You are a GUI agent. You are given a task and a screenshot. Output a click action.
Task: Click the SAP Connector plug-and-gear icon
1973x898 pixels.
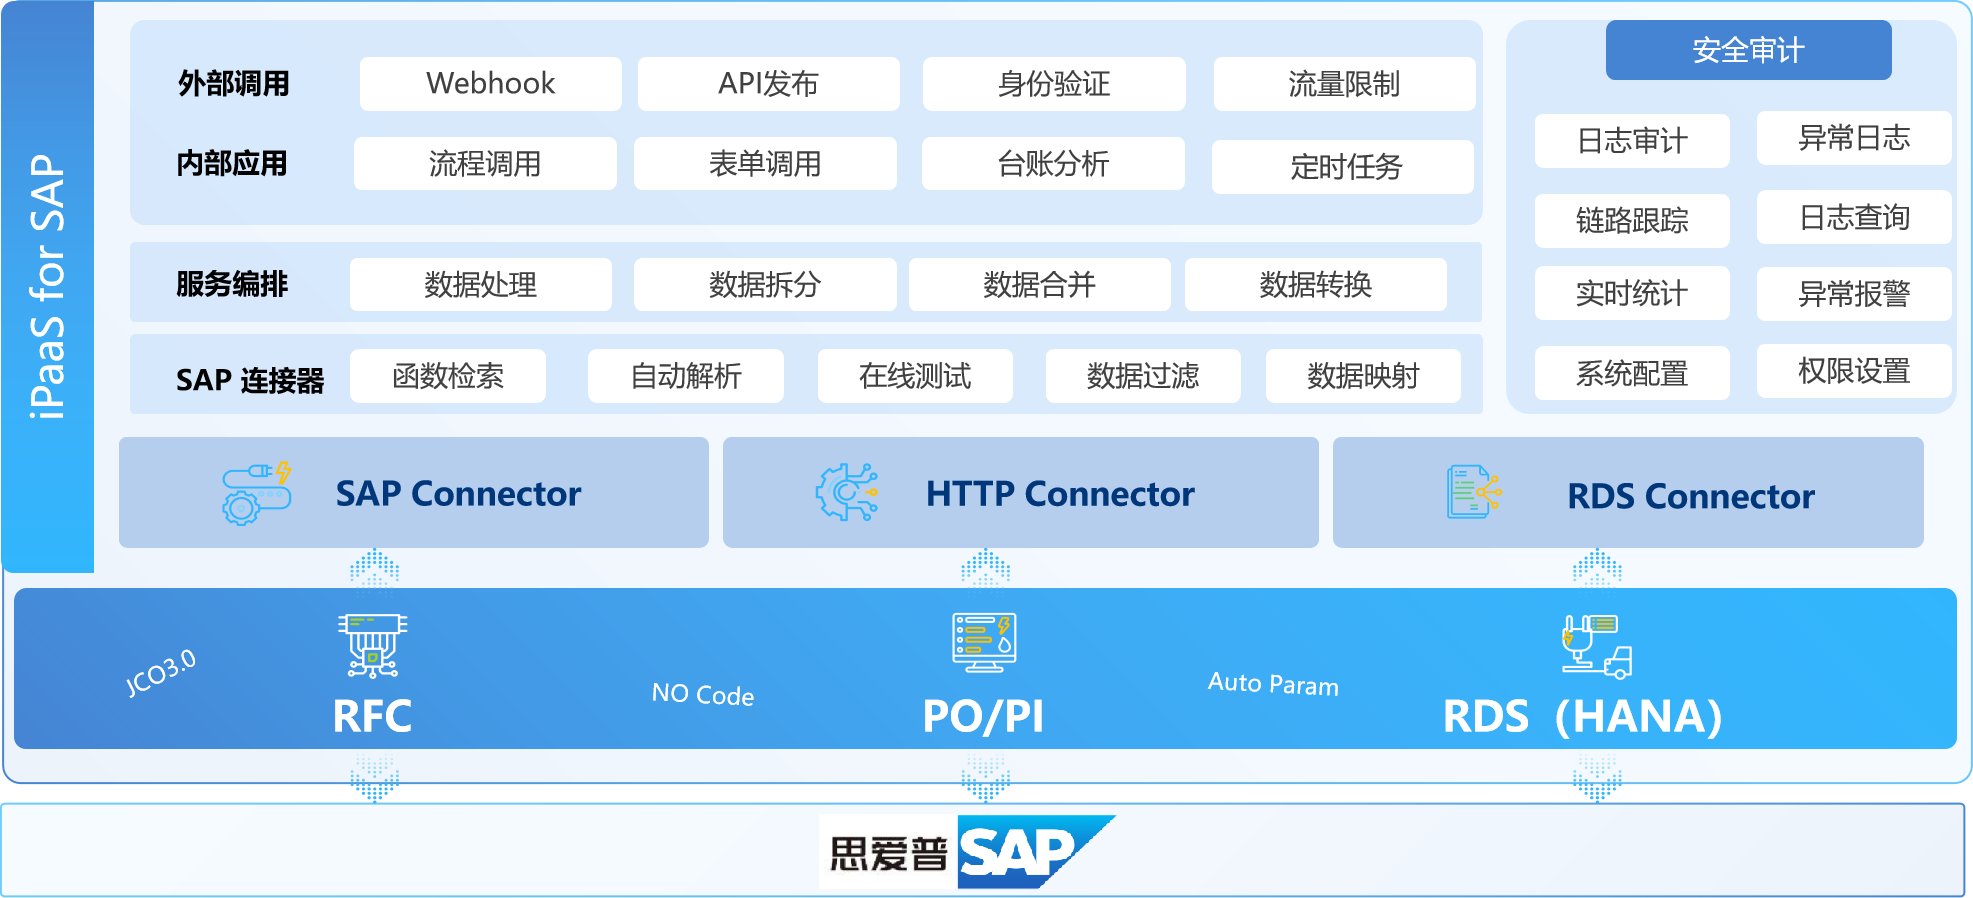[x=257, y=493]
